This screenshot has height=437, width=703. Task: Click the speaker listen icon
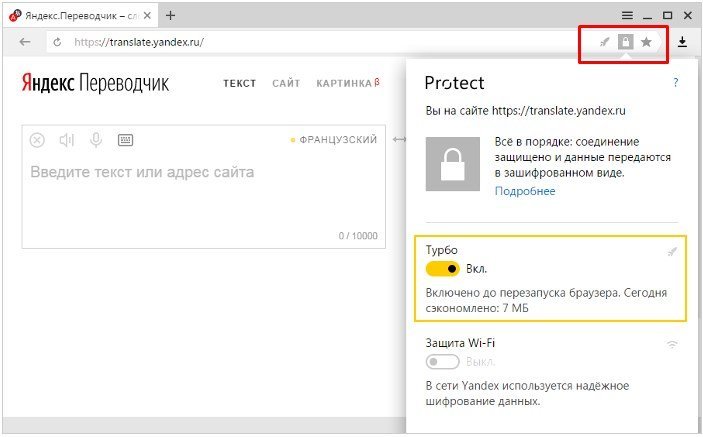tap(66, 140)
